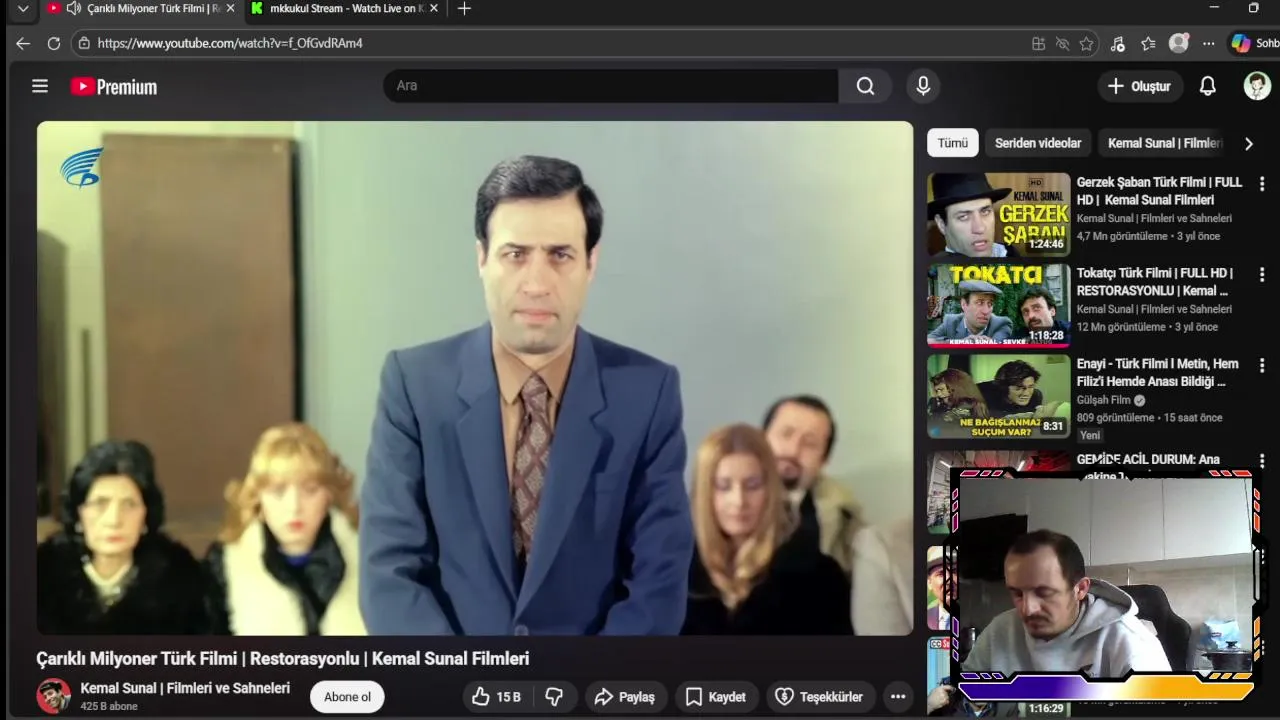Viewport: 1280px width, 720px height.
Task: Subscribe using the Abone ol button
Action: tap(347, 697)
